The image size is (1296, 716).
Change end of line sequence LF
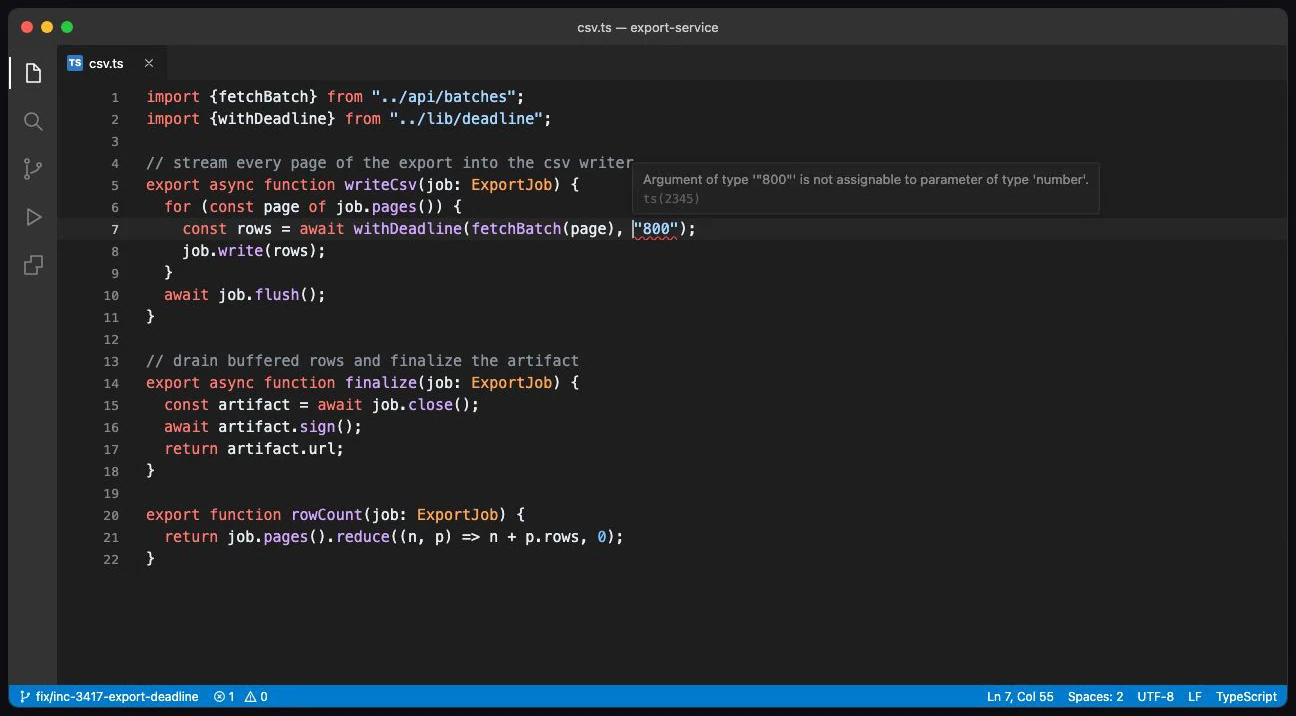pos(1195,696)
